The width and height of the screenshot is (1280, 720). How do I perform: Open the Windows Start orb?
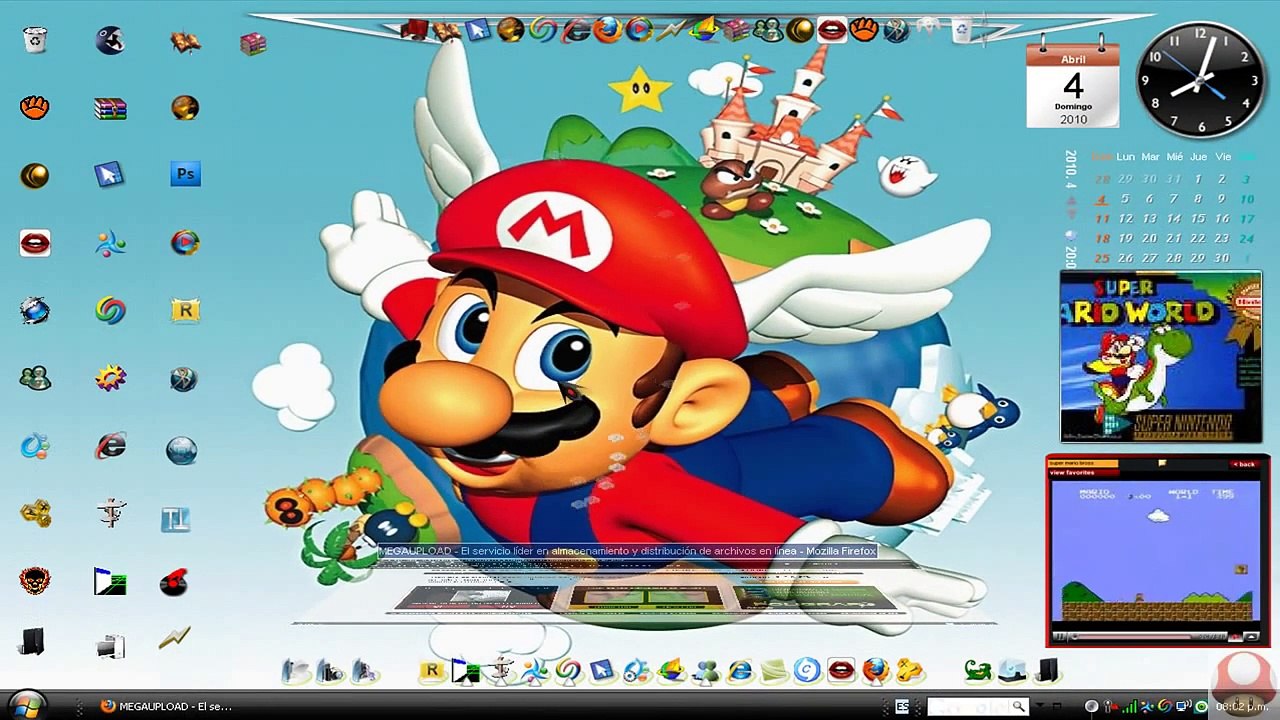[27, 705]
